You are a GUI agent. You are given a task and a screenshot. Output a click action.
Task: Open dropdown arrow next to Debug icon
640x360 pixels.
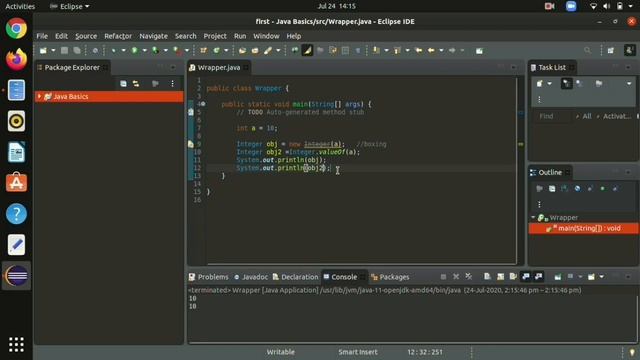(x=123, y=51)
